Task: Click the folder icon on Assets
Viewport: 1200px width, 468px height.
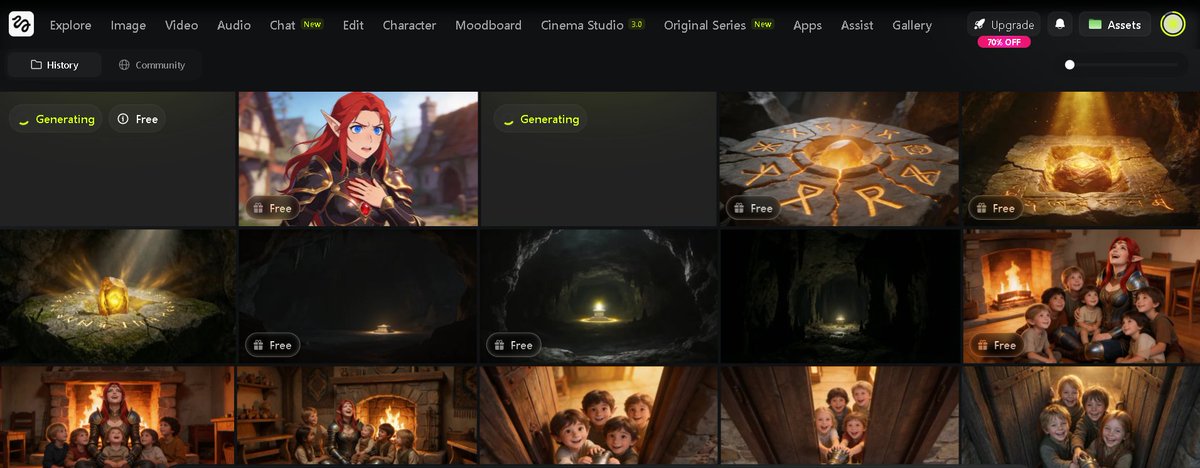Action: click(x=1095, y=25)
